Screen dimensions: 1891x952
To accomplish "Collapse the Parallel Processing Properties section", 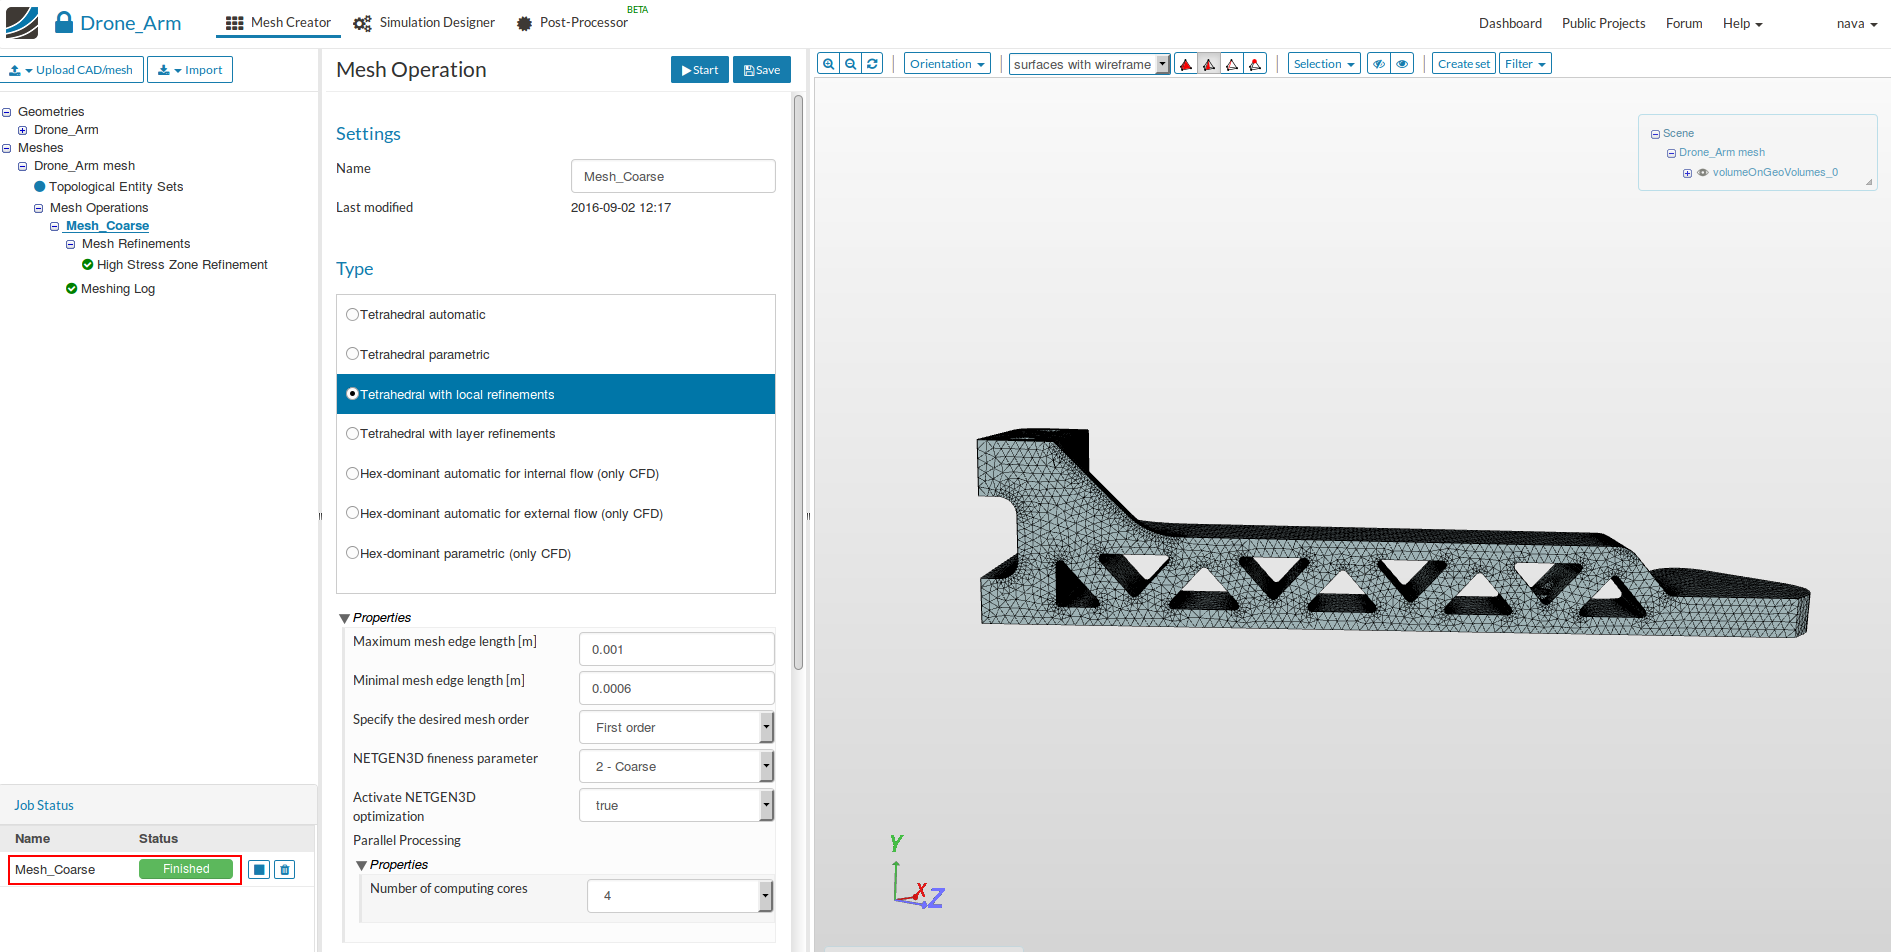I will click(362, 866).
